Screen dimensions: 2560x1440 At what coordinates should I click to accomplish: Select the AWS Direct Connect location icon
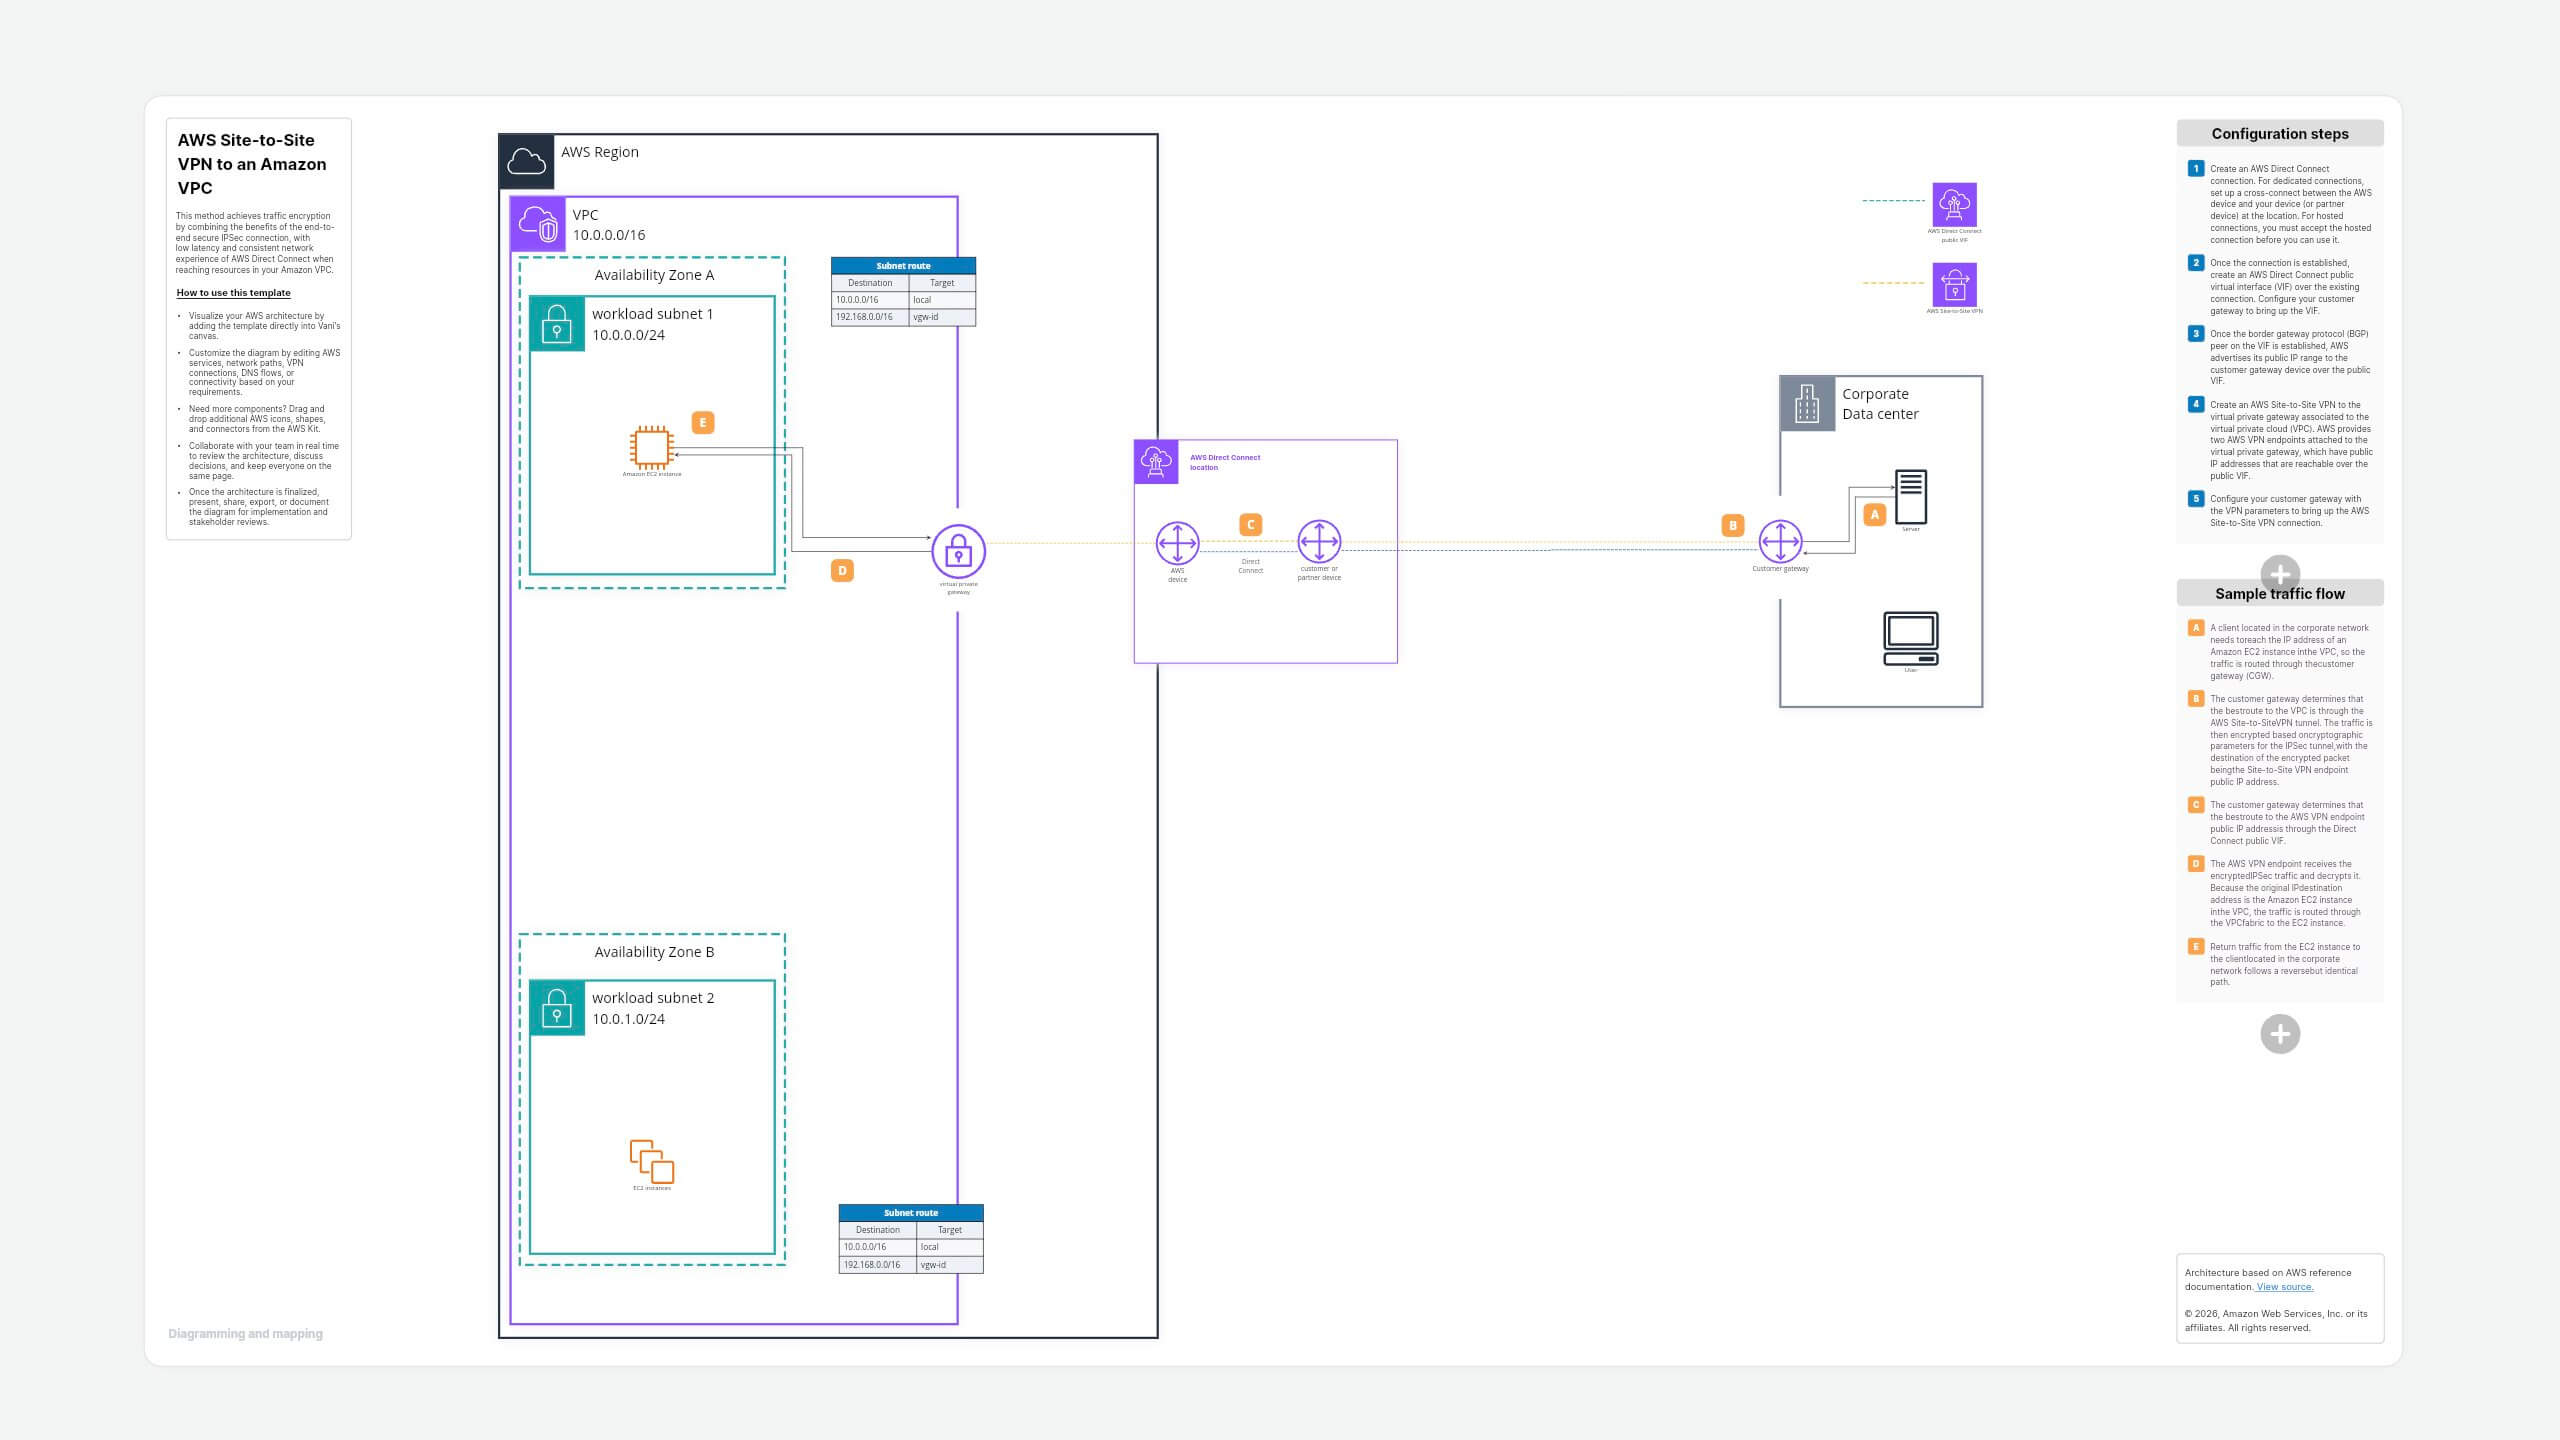[1156, 462]
